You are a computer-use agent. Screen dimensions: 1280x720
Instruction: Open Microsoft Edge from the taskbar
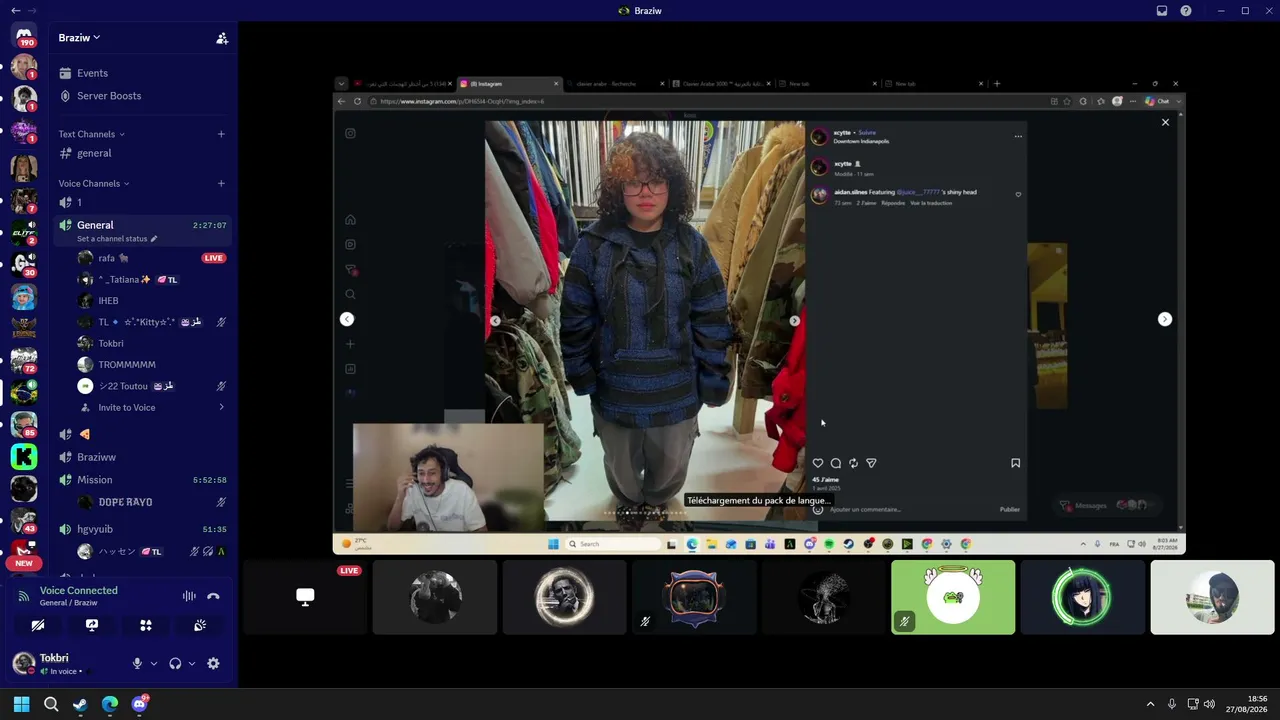(110, 704)
